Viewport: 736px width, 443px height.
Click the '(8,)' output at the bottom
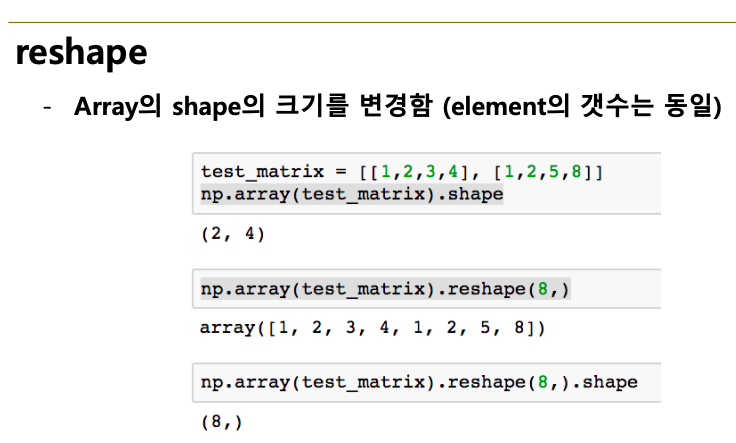point(222,422)
